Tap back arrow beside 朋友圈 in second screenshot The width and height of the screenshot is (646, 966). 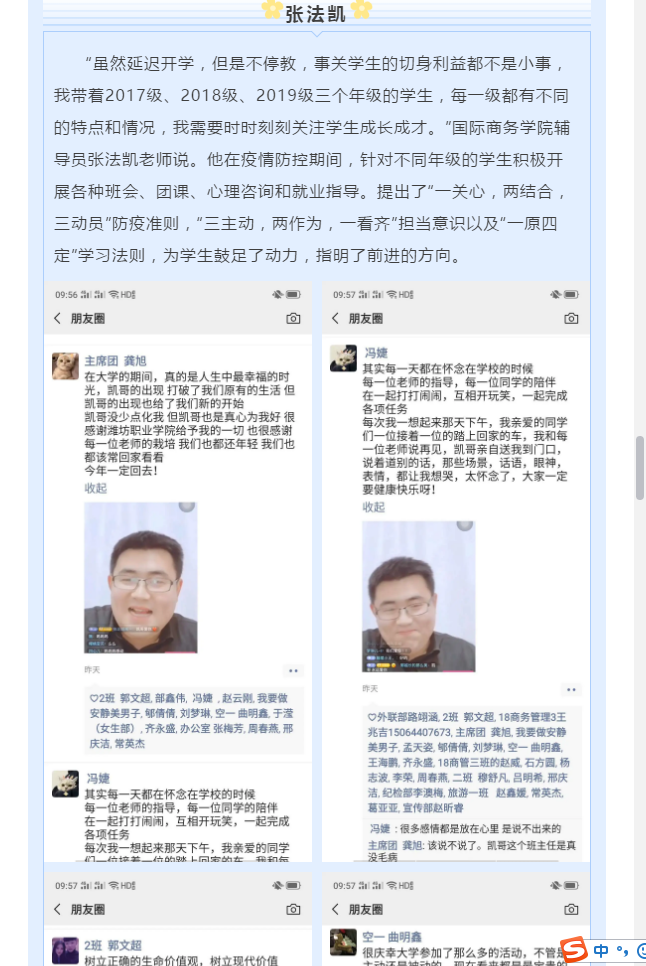[336, 318]
